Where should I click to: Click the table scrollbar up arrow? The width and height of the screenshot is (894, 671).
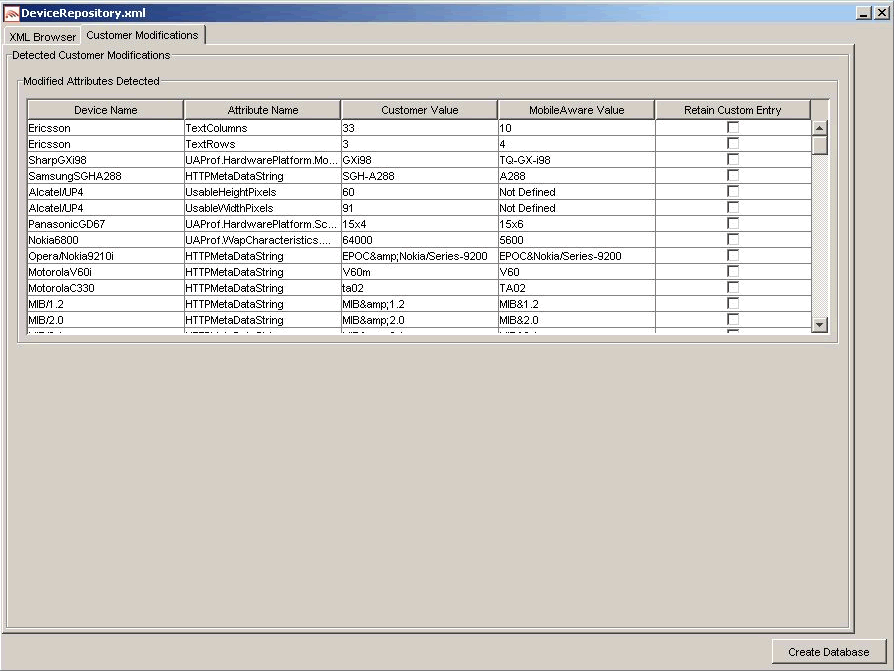(x=819, y=128)
